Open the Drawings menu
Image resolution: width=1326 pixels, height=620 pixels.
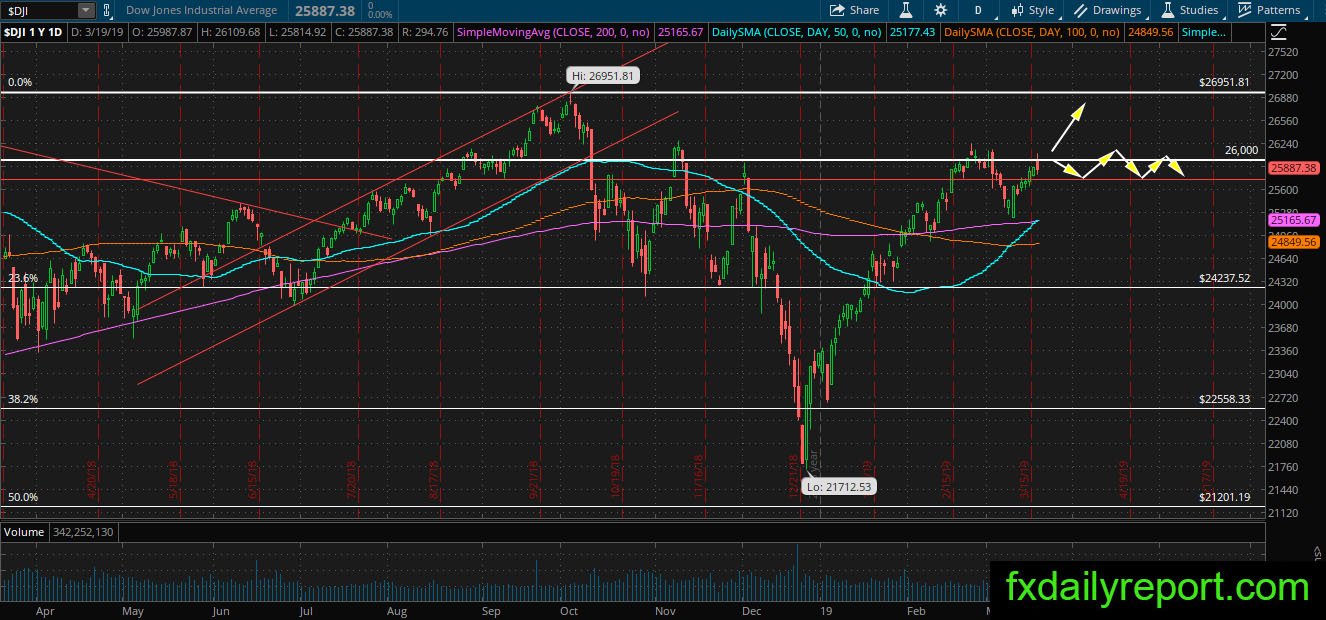coord(1108,10)
